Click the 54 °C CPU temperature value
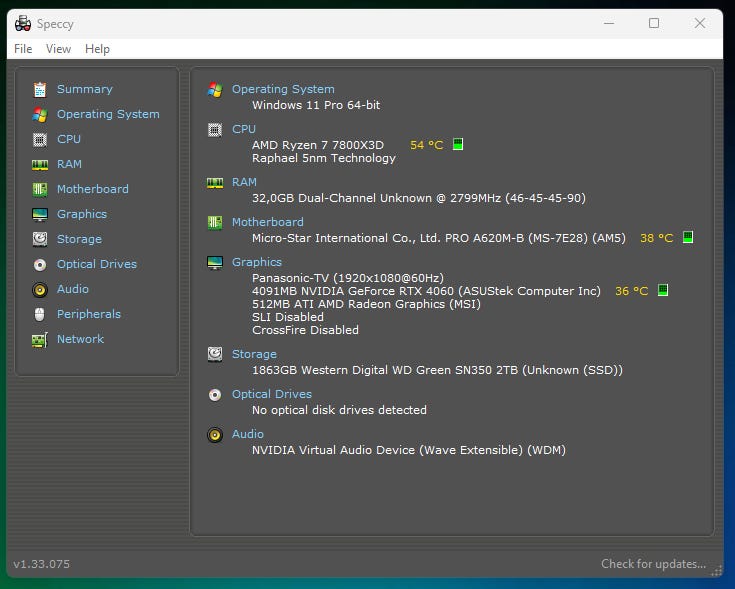 [x=427, y=145]
